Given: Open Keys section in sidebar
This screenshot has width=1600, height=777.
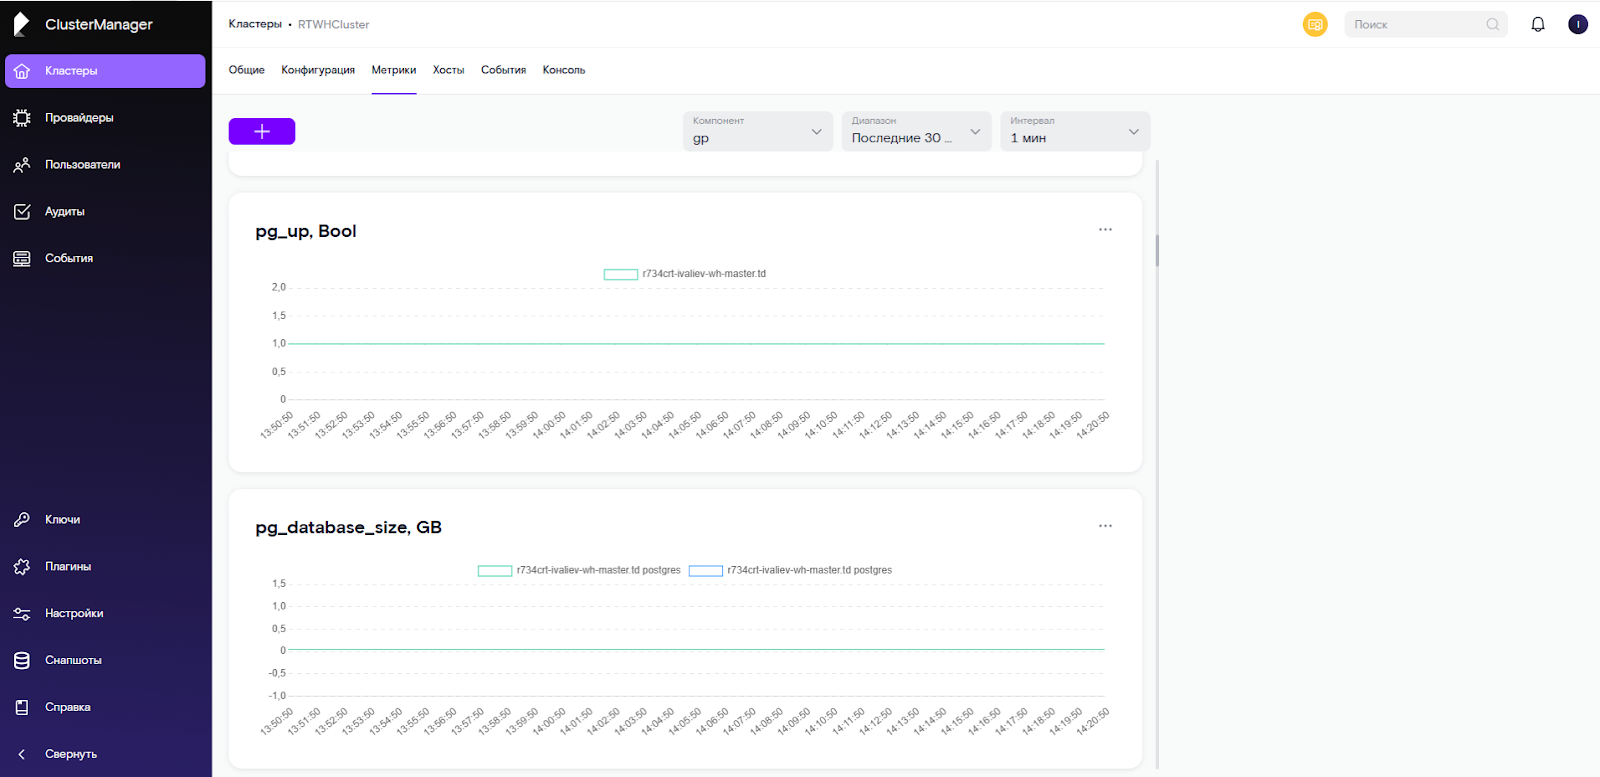Looking at the screenshot, I should (62, 520).
